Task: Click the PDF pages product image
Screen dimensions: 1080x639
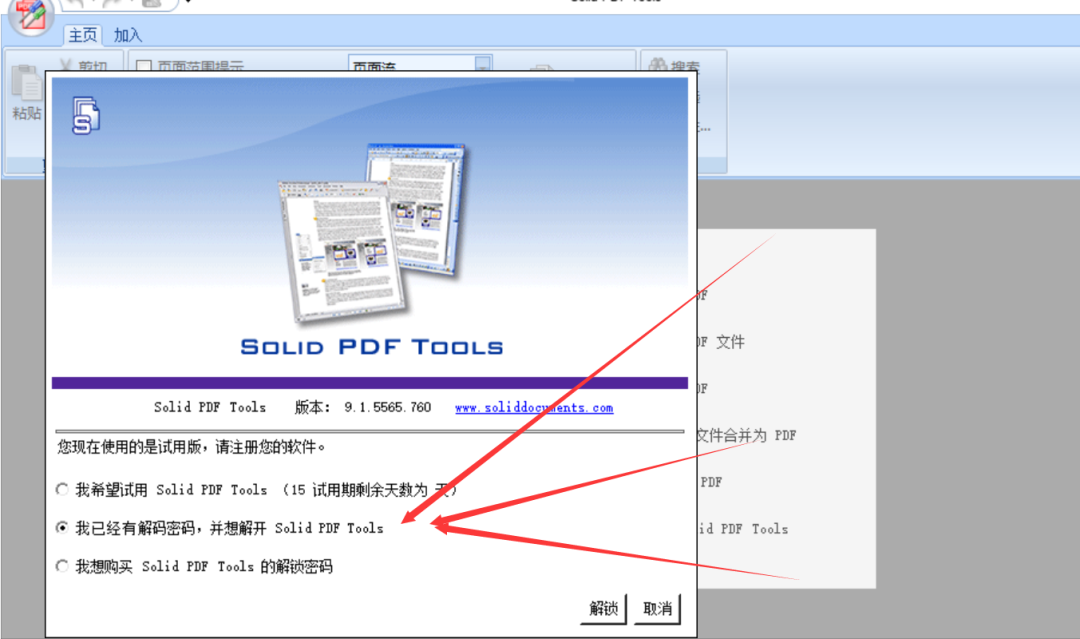Action: (373, 233)
